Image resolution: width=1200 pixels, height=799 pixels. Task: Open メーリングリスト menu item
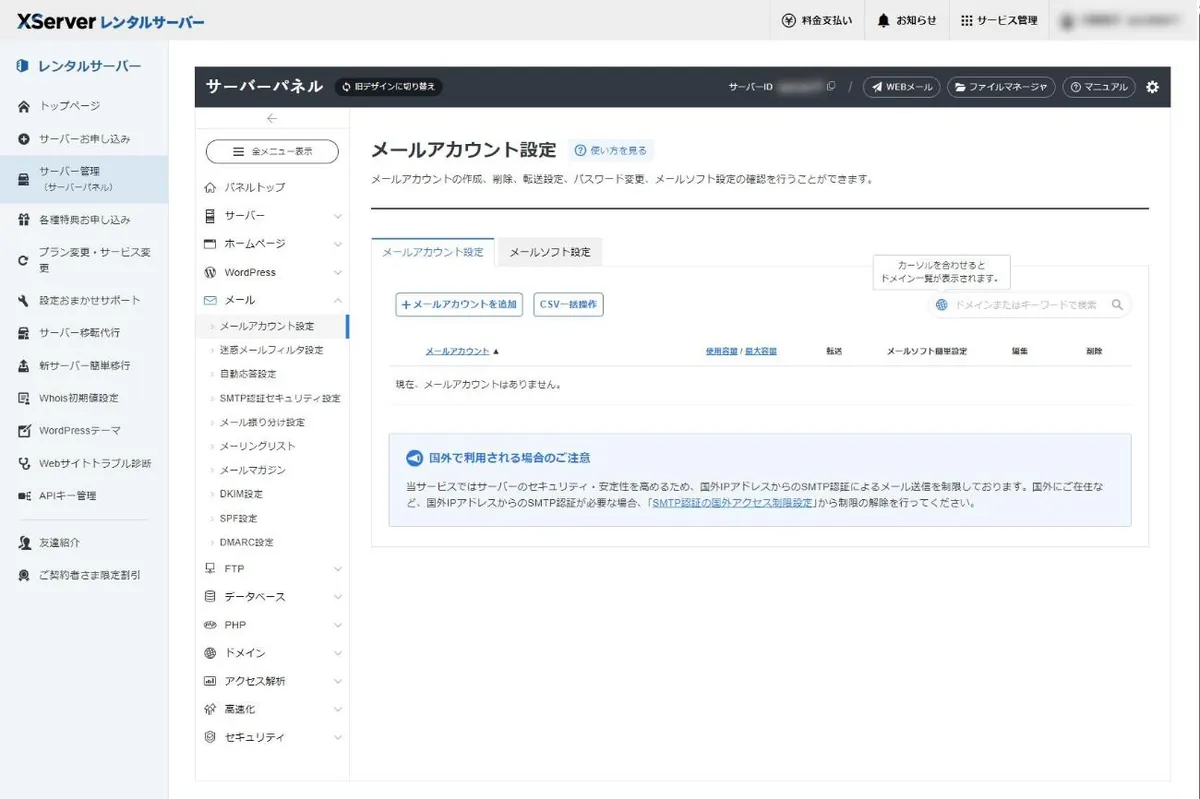[x=257, y=446]
